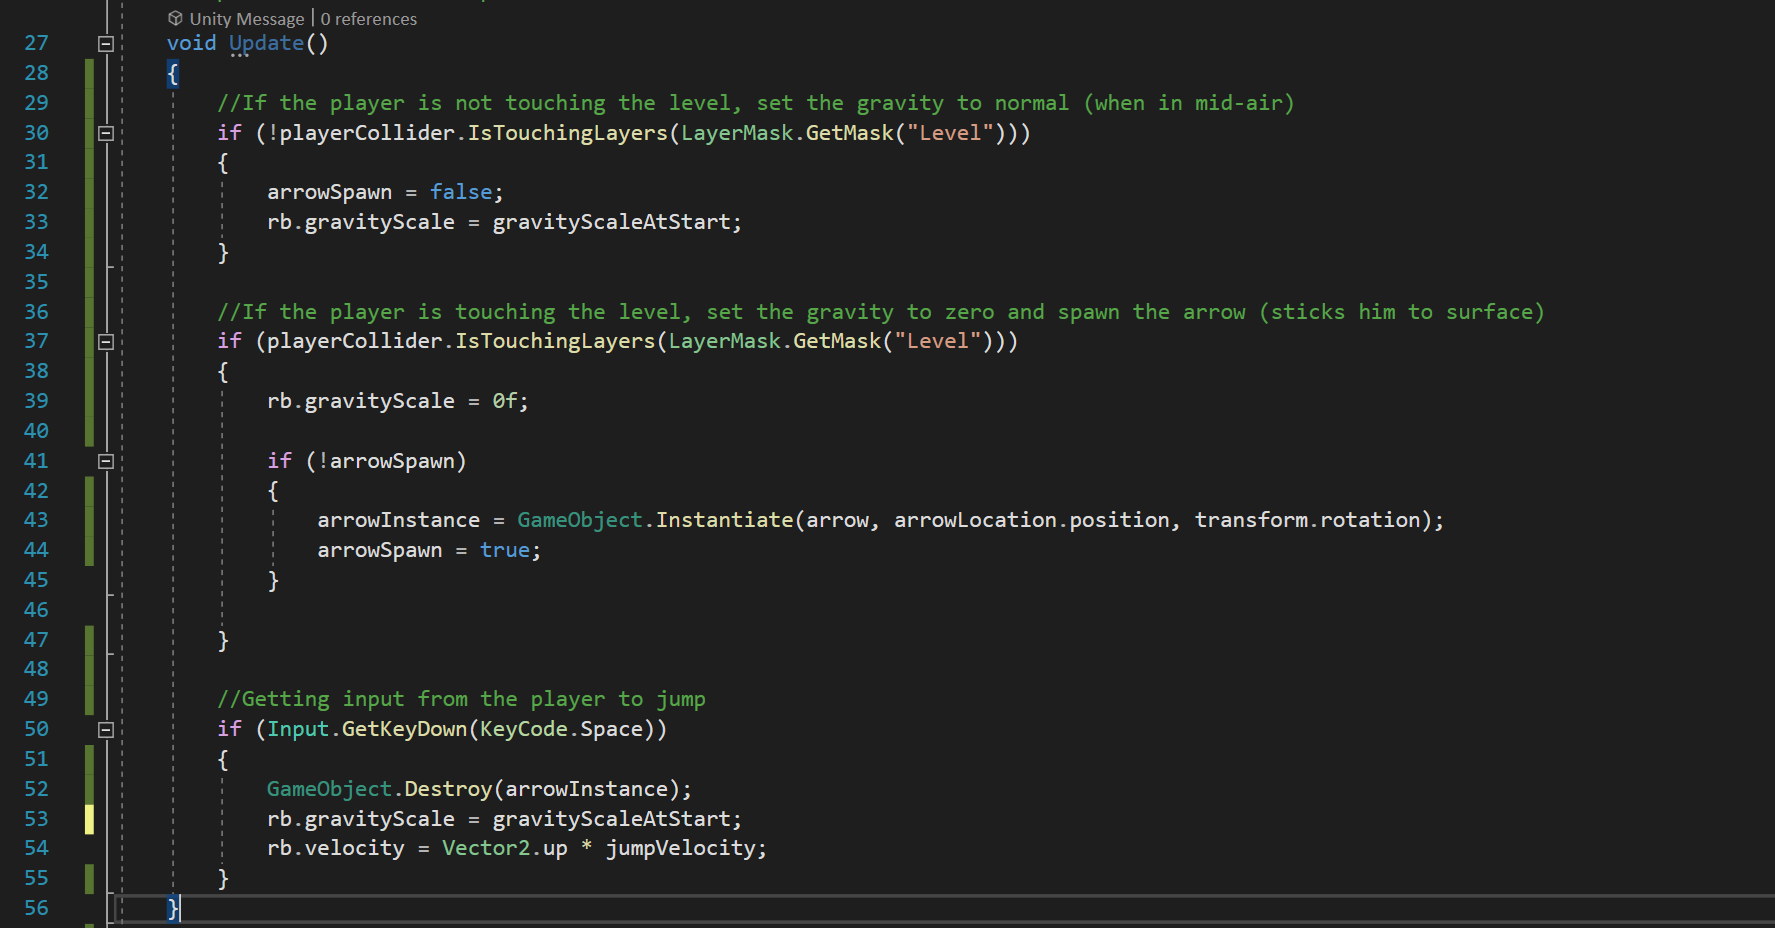Click the Destroy method call
1775x928 pixels.
click(x=448, y=789)
